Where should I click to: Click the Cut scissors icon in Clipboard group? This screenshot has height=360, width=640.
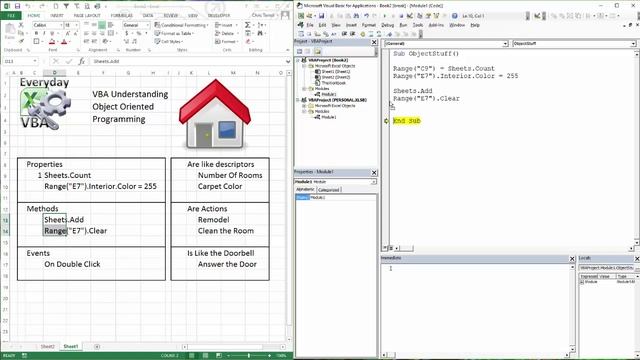click(x=21, y=25)
